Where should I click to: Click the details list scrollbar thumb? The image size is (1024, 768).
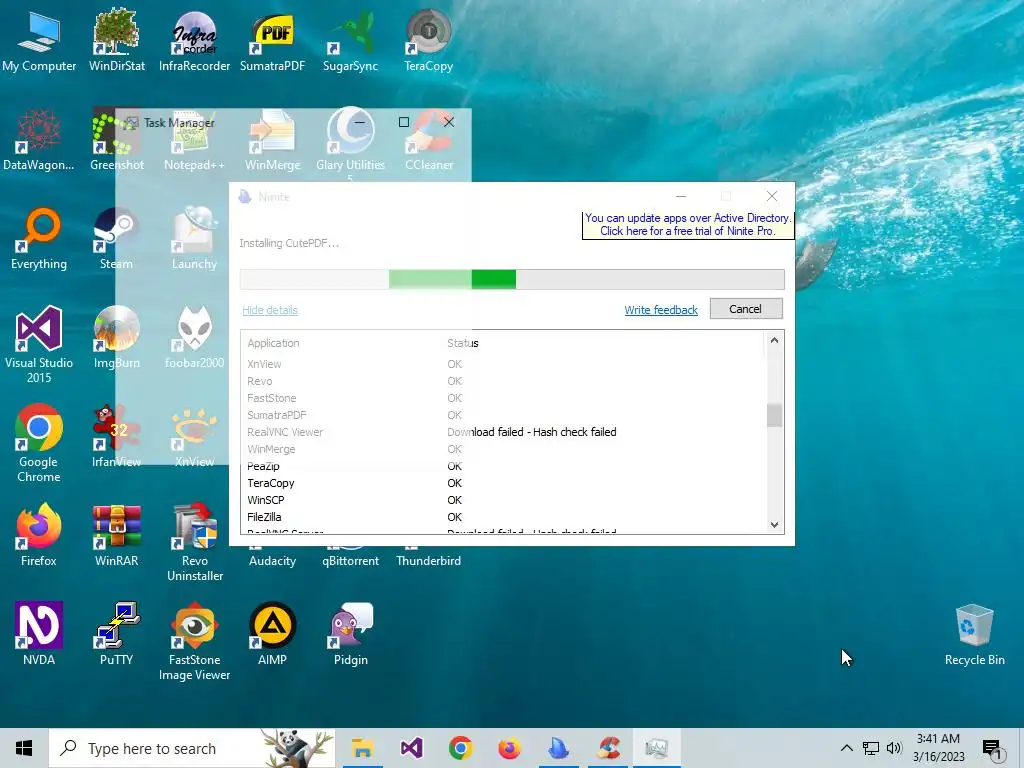pyautogui.click(x=775, y=416)
